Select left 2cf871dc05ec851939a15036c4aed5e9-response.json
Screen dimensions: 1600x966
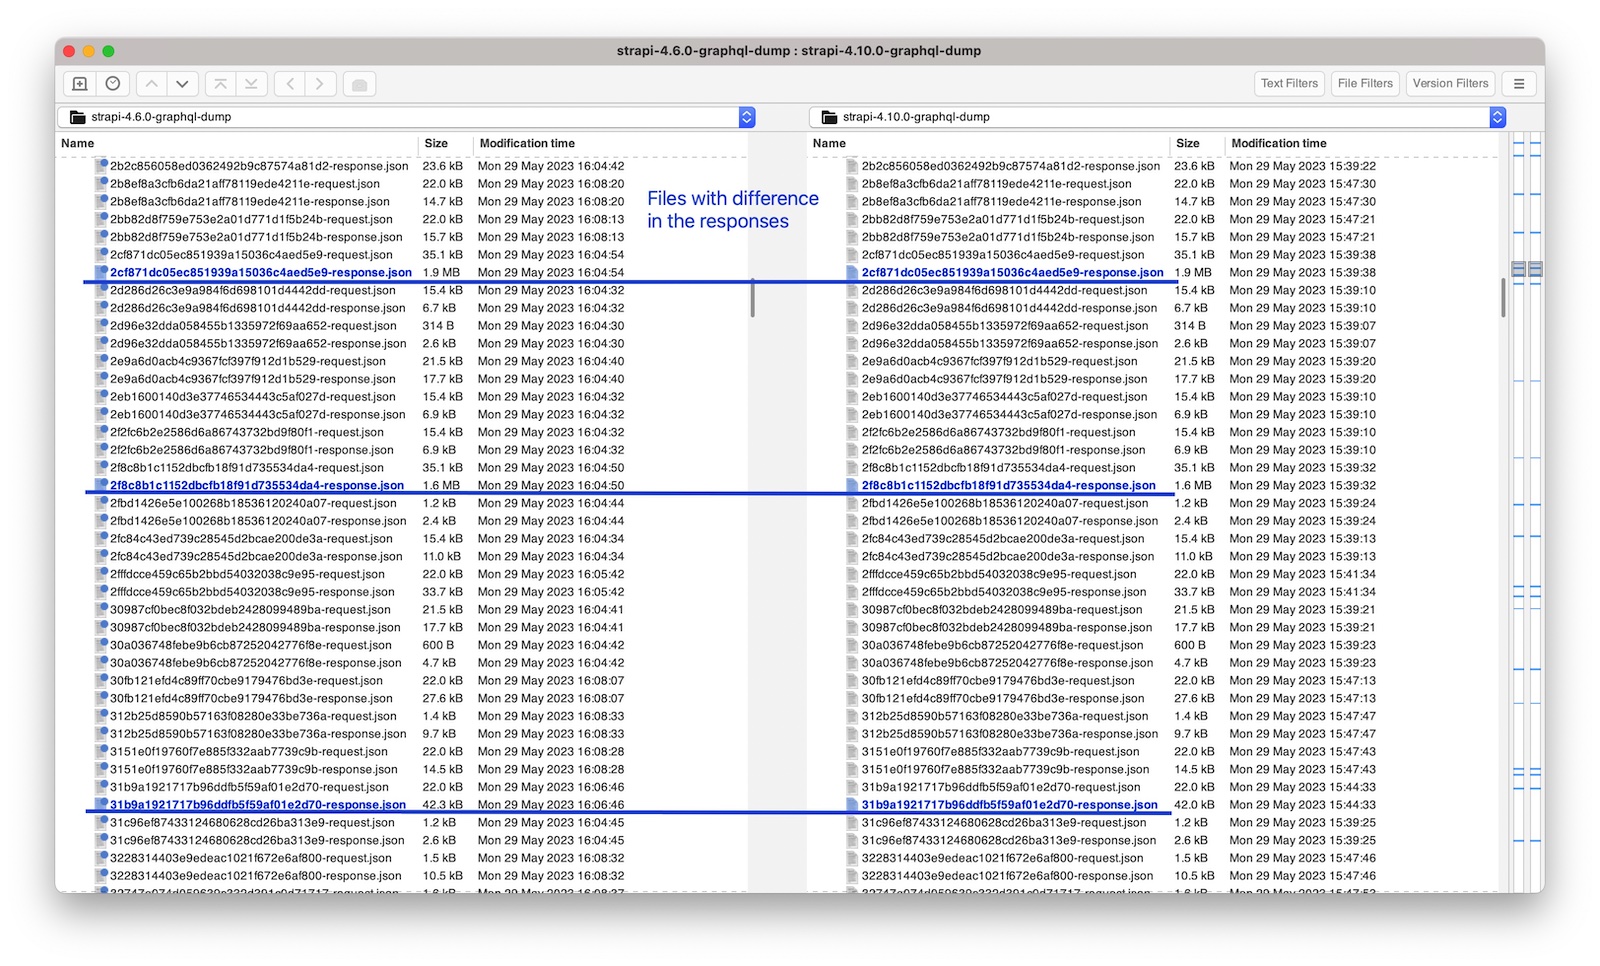261,272
